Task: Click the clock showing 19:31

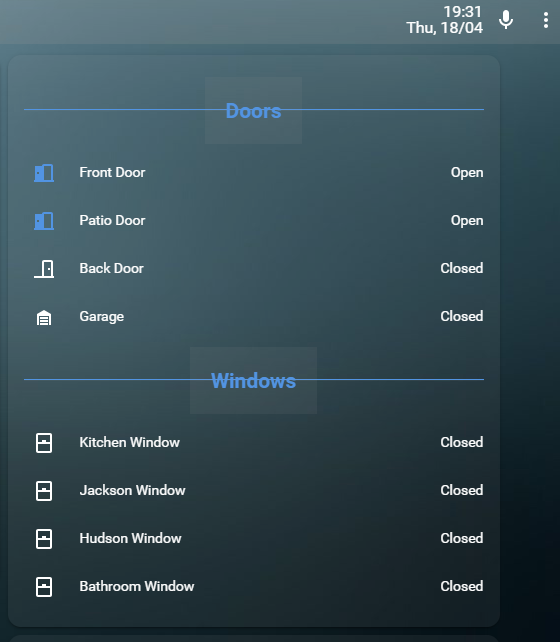Action: tap(463, 11)
